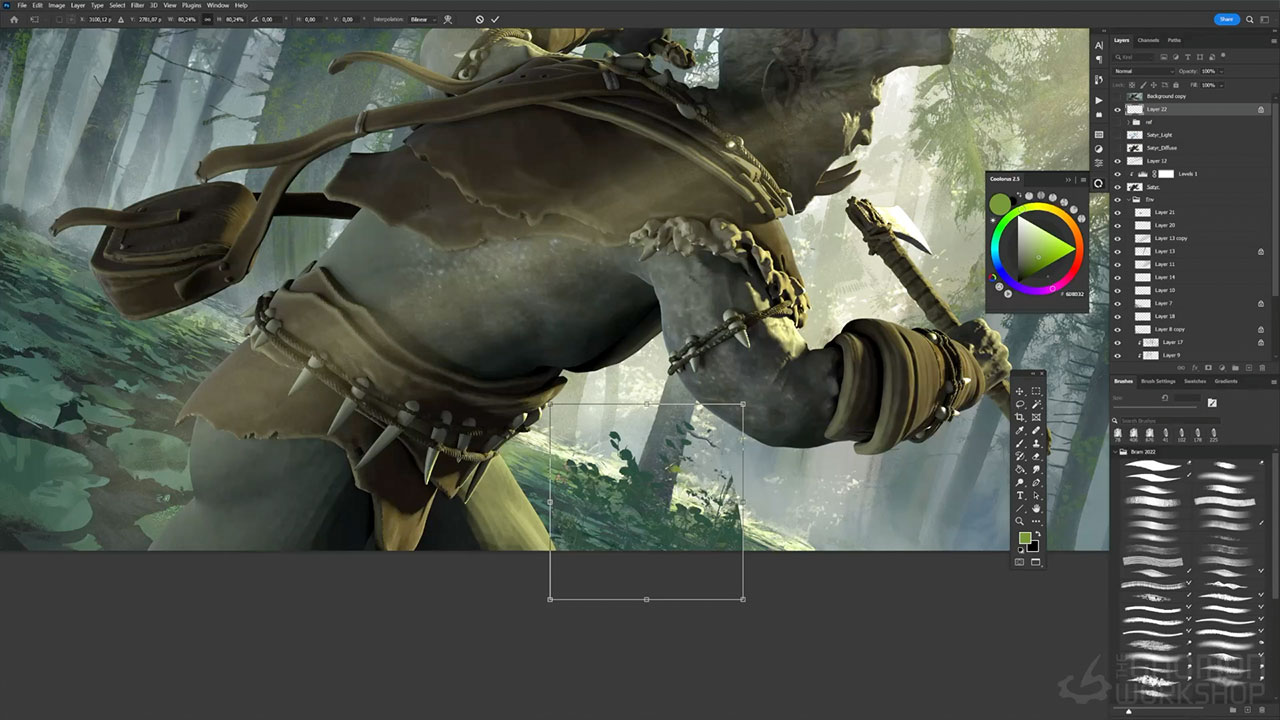This screenshot has width=1280, height=720.
Task: Choose the Eraser tool
Action: pyautogui.click(x=1036, y=456)
